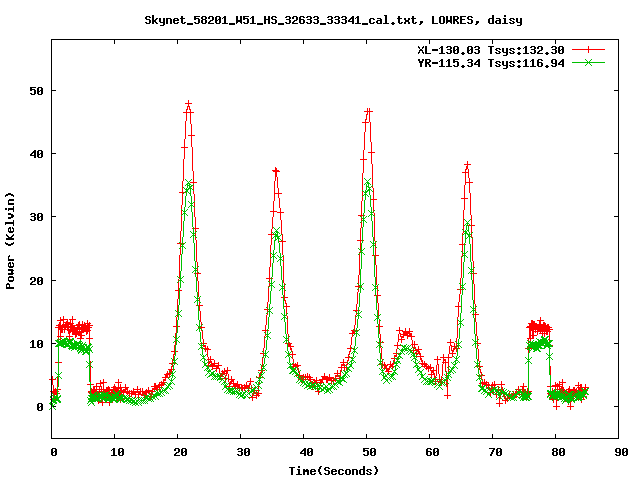Viewport: 640px width, 480px height.
Task: Click the Power (Kelvin) axis label
Action: pyautogui.click(x=10, y=241)
